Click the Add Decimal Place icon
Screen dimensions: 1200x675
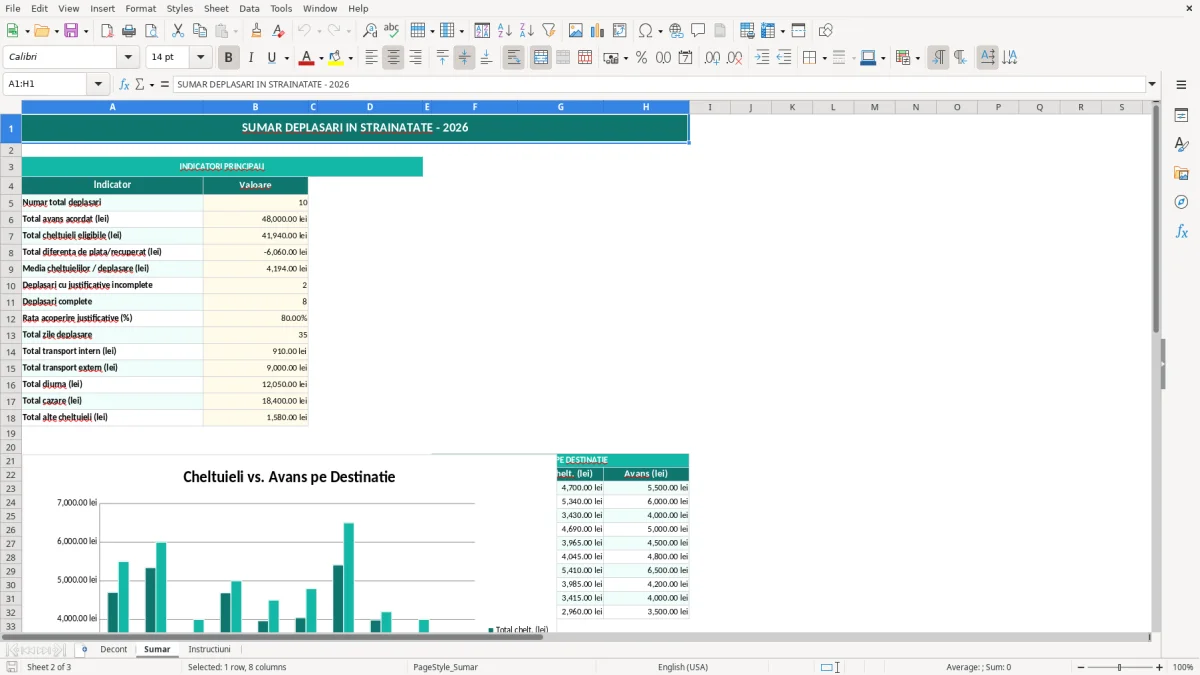tap(712, 58)
